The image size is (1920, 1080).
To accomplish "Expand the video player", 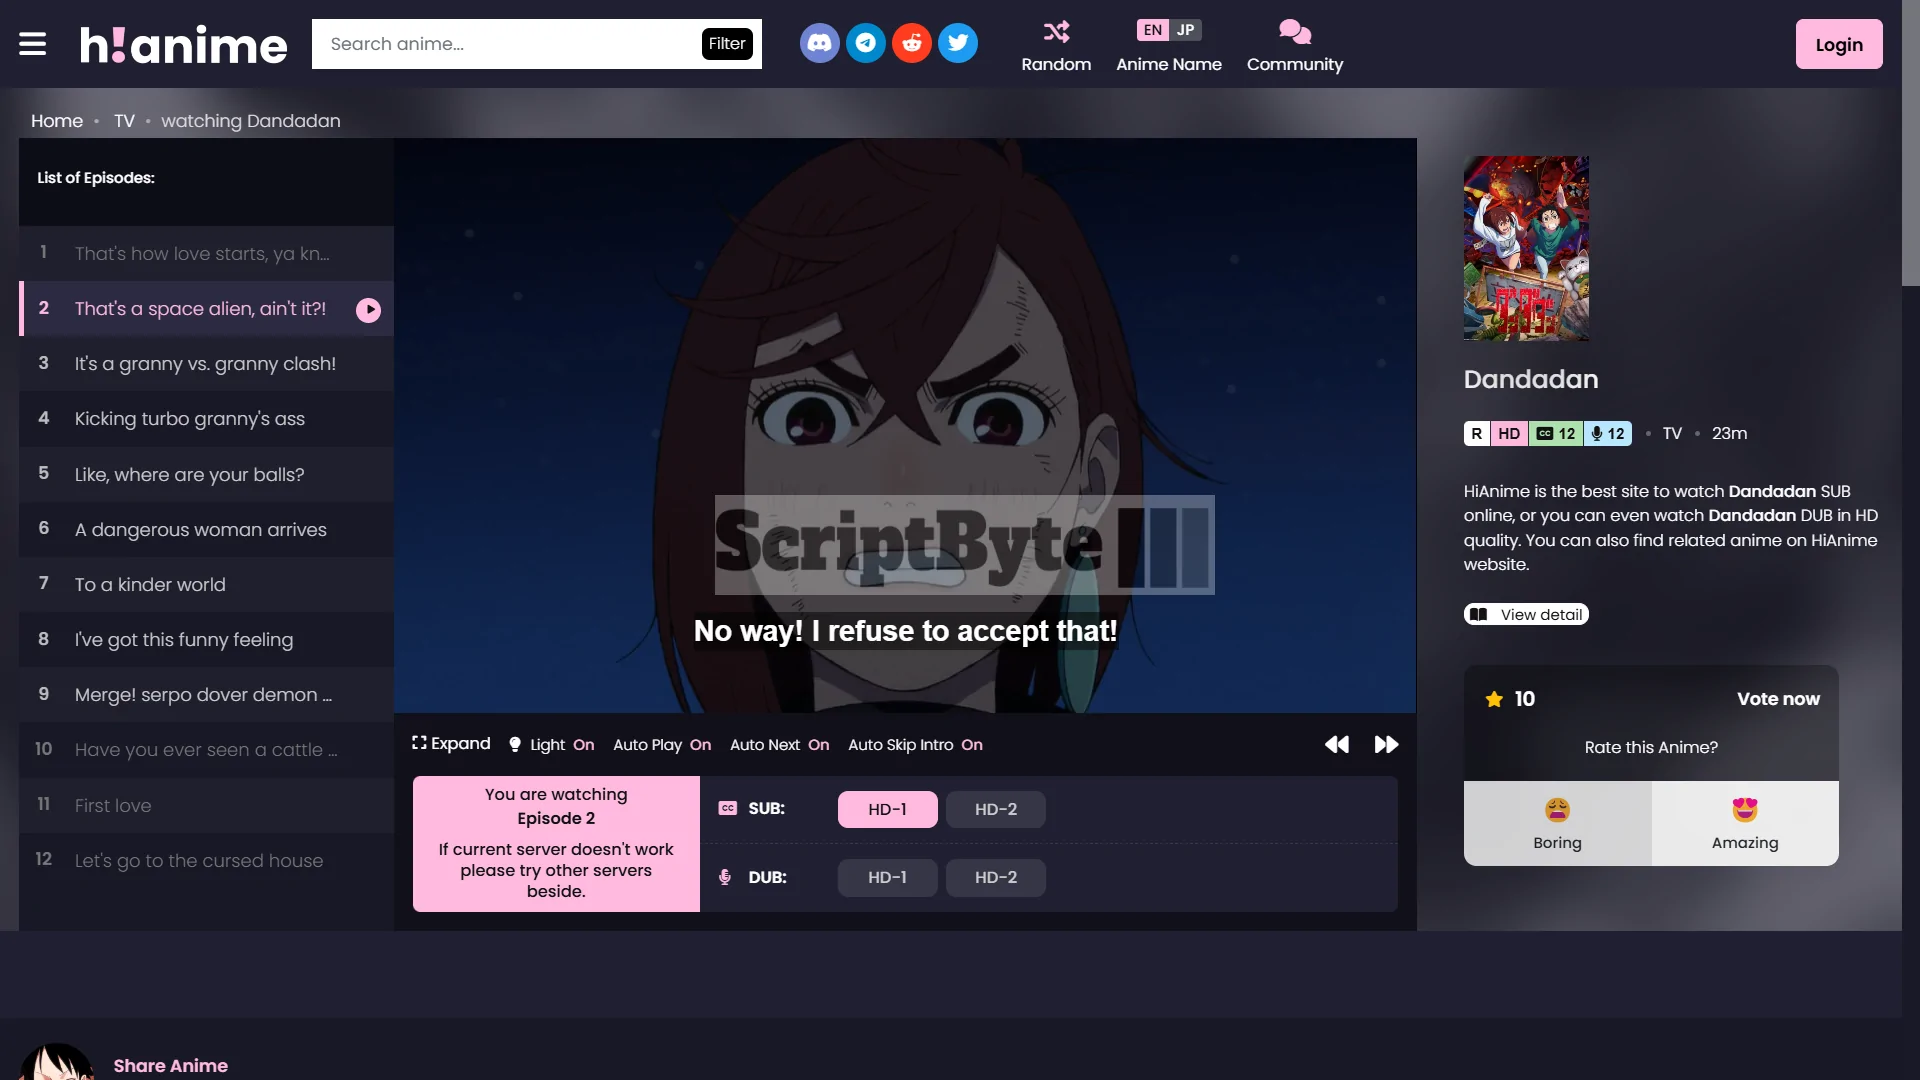I will click(x=451, y=744).
